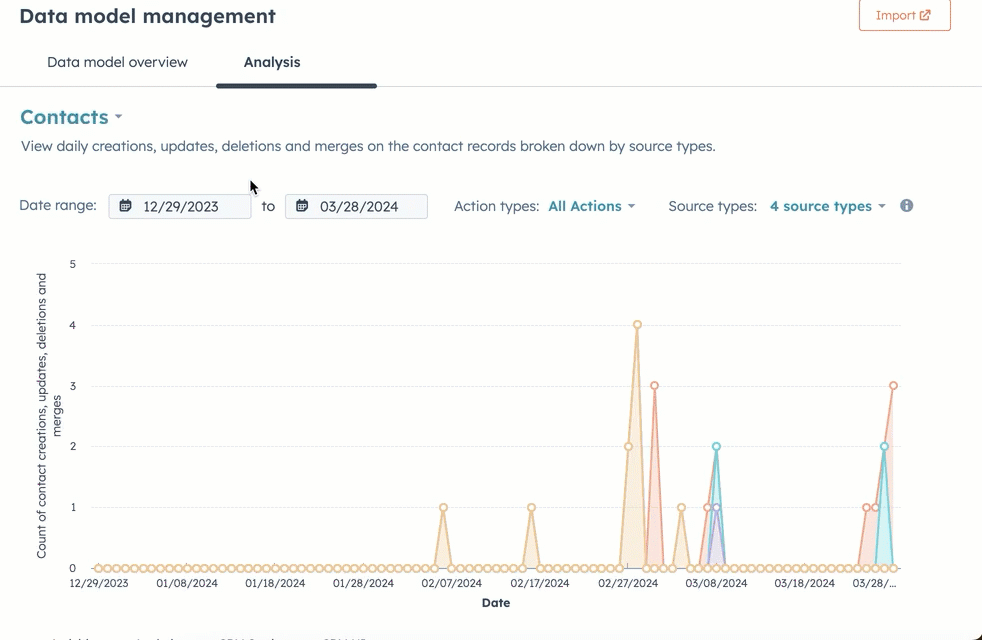Click the red data point at 3 near 02/27
This screenshot has height=640, width=982.
click(654, 386)
